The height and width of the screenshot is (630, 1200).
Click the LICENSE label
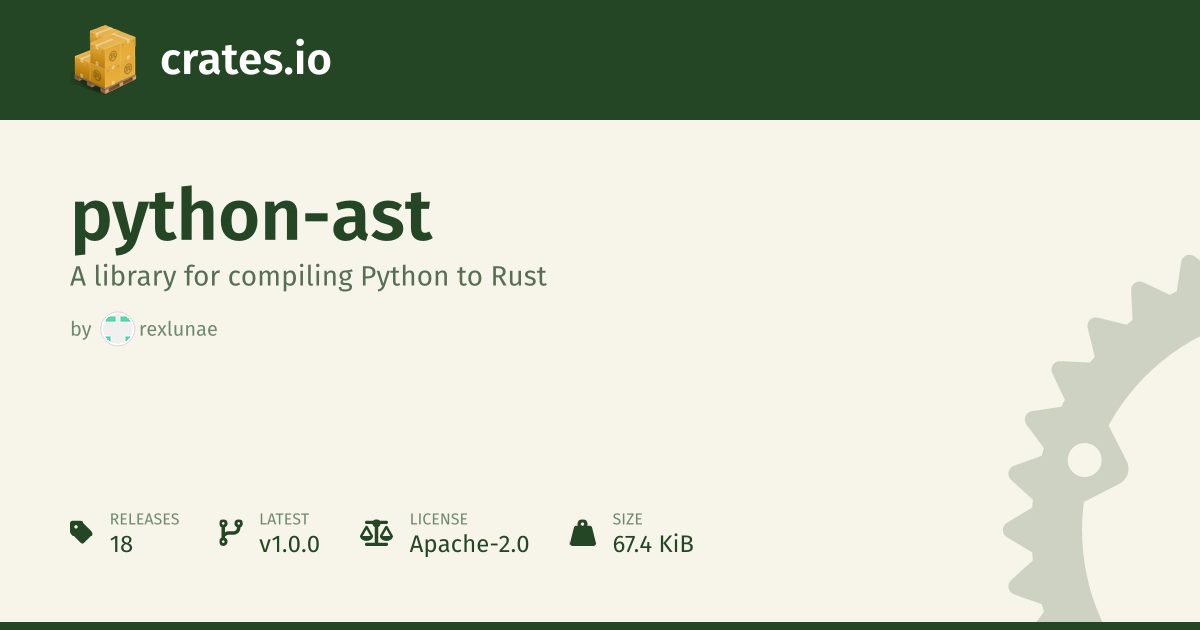coord(439,519)
